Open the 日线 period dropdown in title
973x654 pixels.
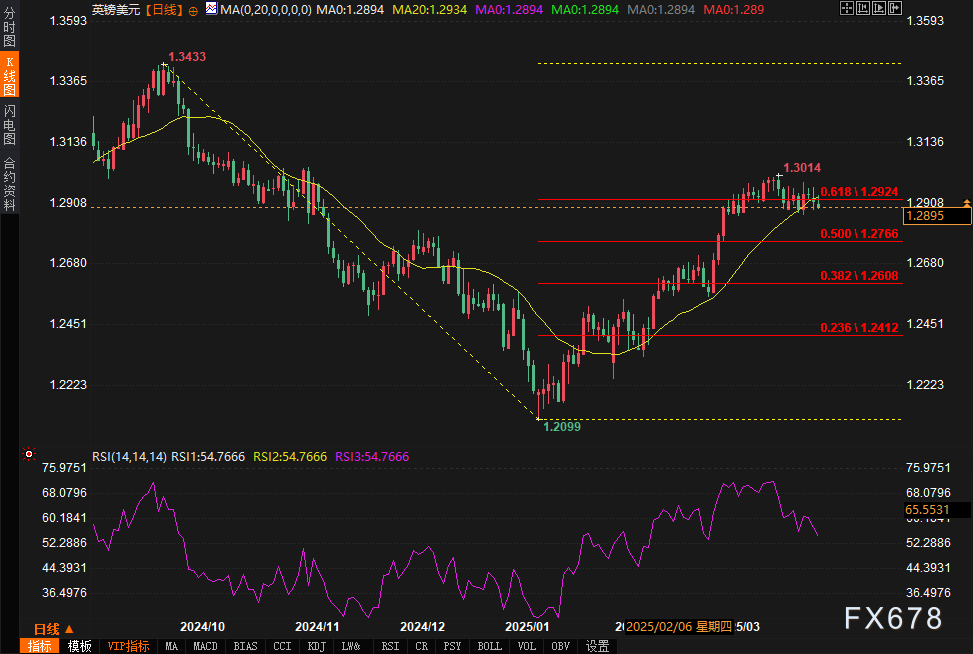(163, 9)
